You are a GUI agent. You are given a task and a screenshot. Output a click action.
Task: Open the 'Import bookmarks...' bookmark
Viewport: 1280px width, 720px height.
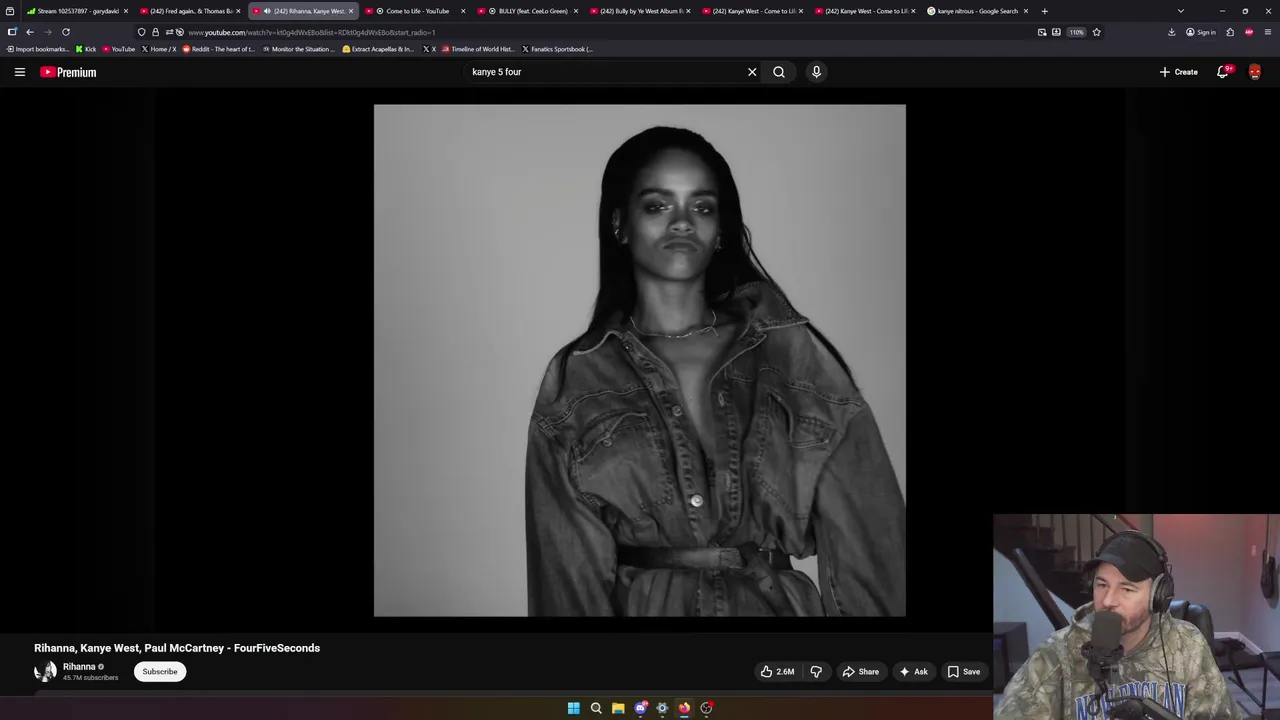click(x=37, y=49)
